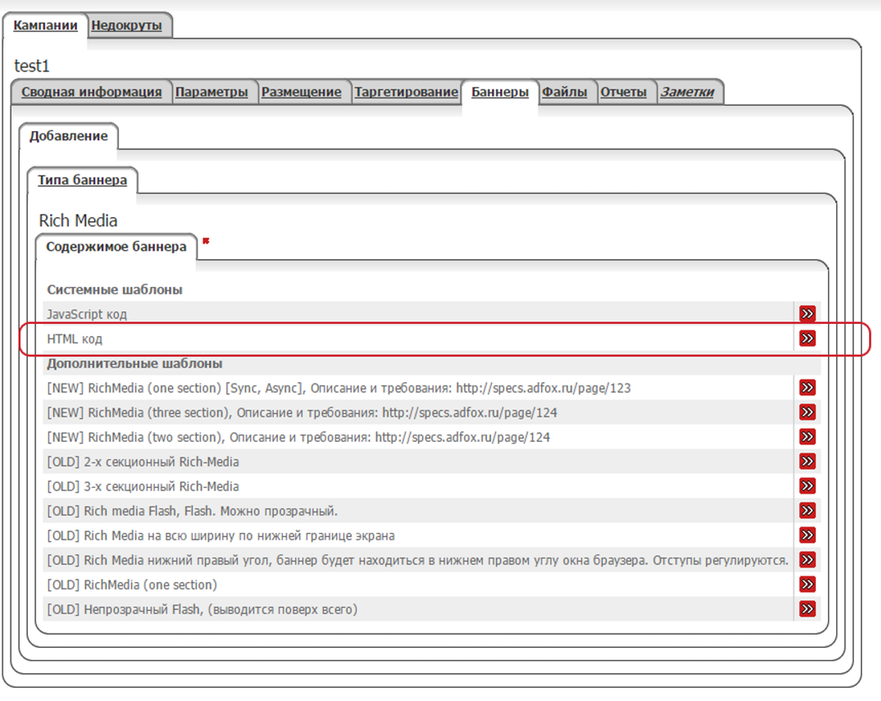Open the Кампании tab
This screenshot has height=701, width=881.
tap(46, 25)
